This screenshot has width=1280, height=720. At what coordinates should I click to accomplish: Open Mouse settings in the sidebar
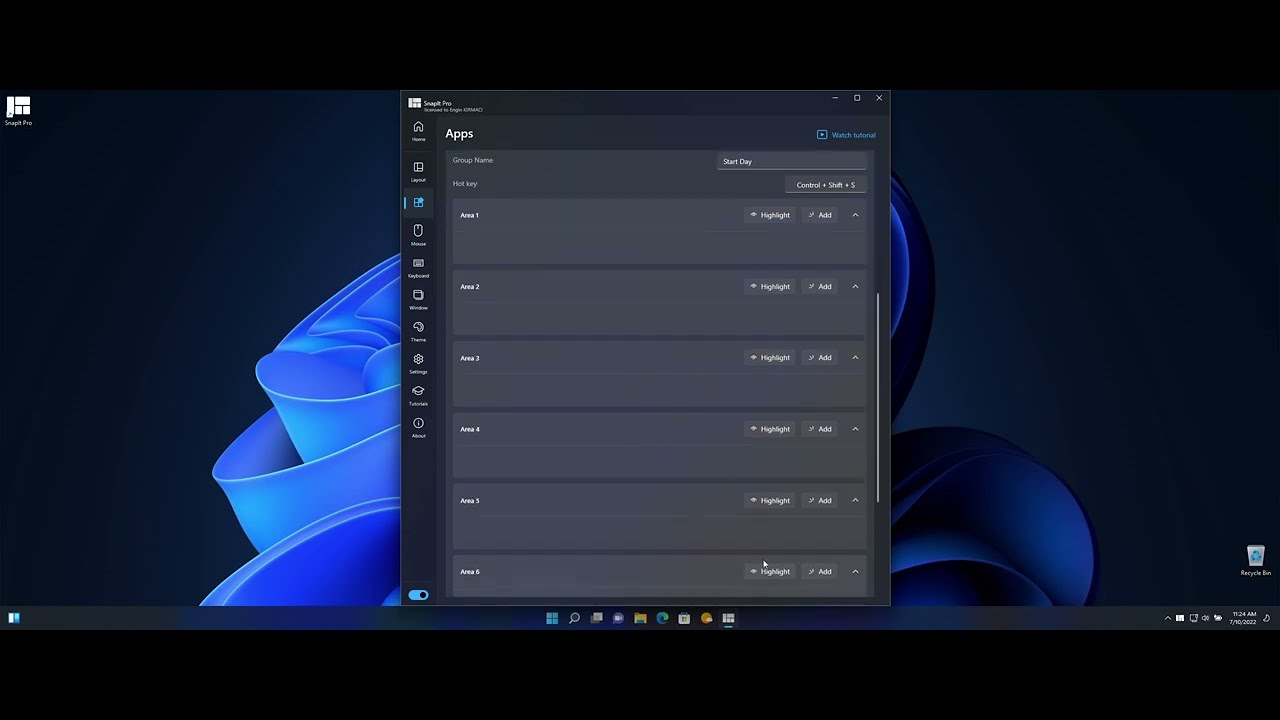pos(418,235)
